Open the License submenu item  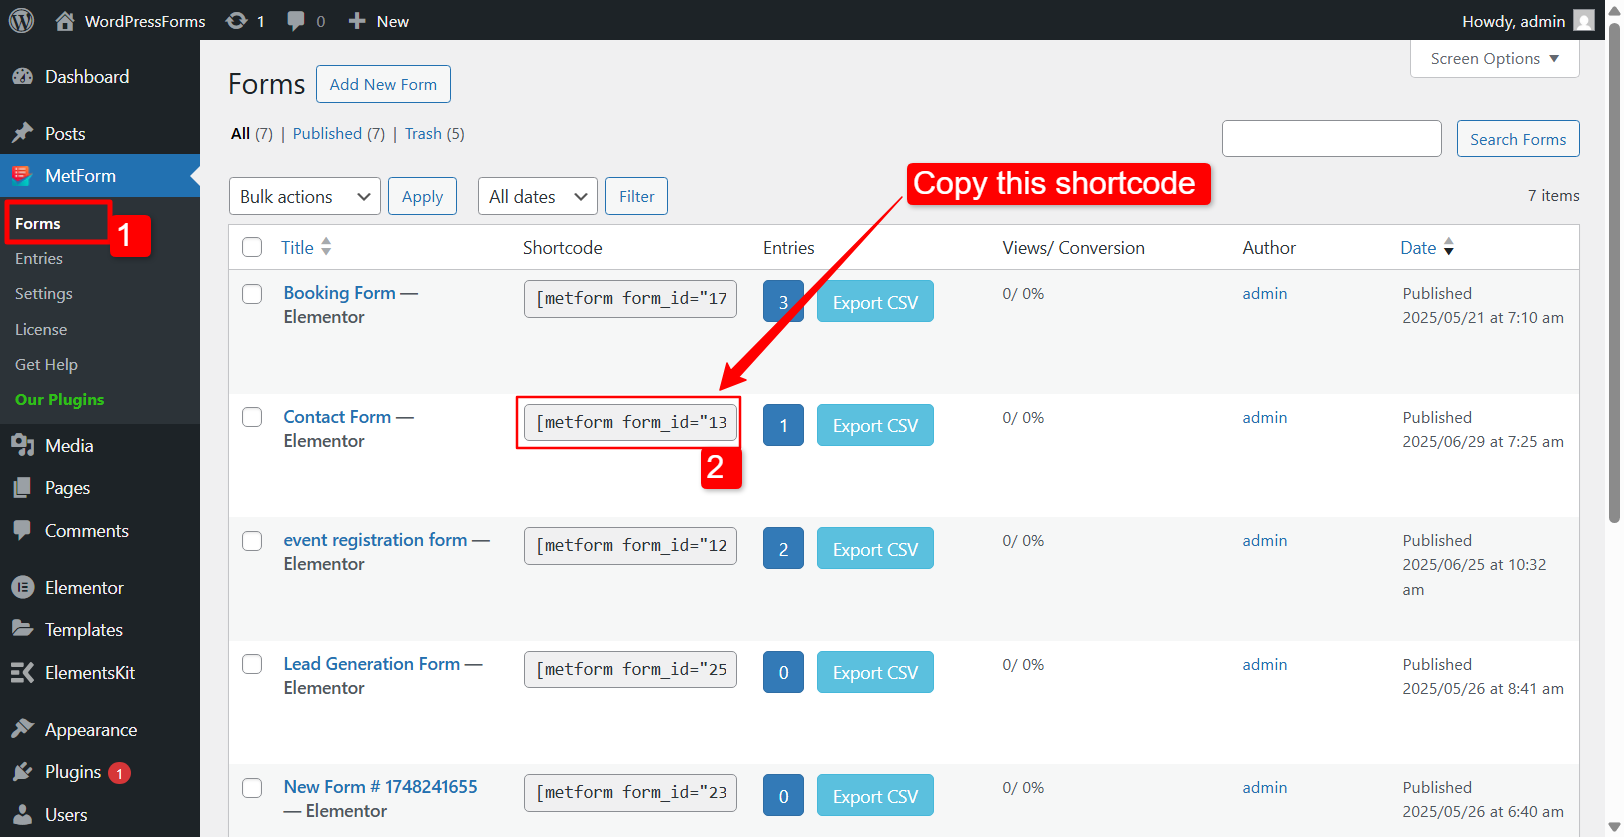(x=41, y=329)
